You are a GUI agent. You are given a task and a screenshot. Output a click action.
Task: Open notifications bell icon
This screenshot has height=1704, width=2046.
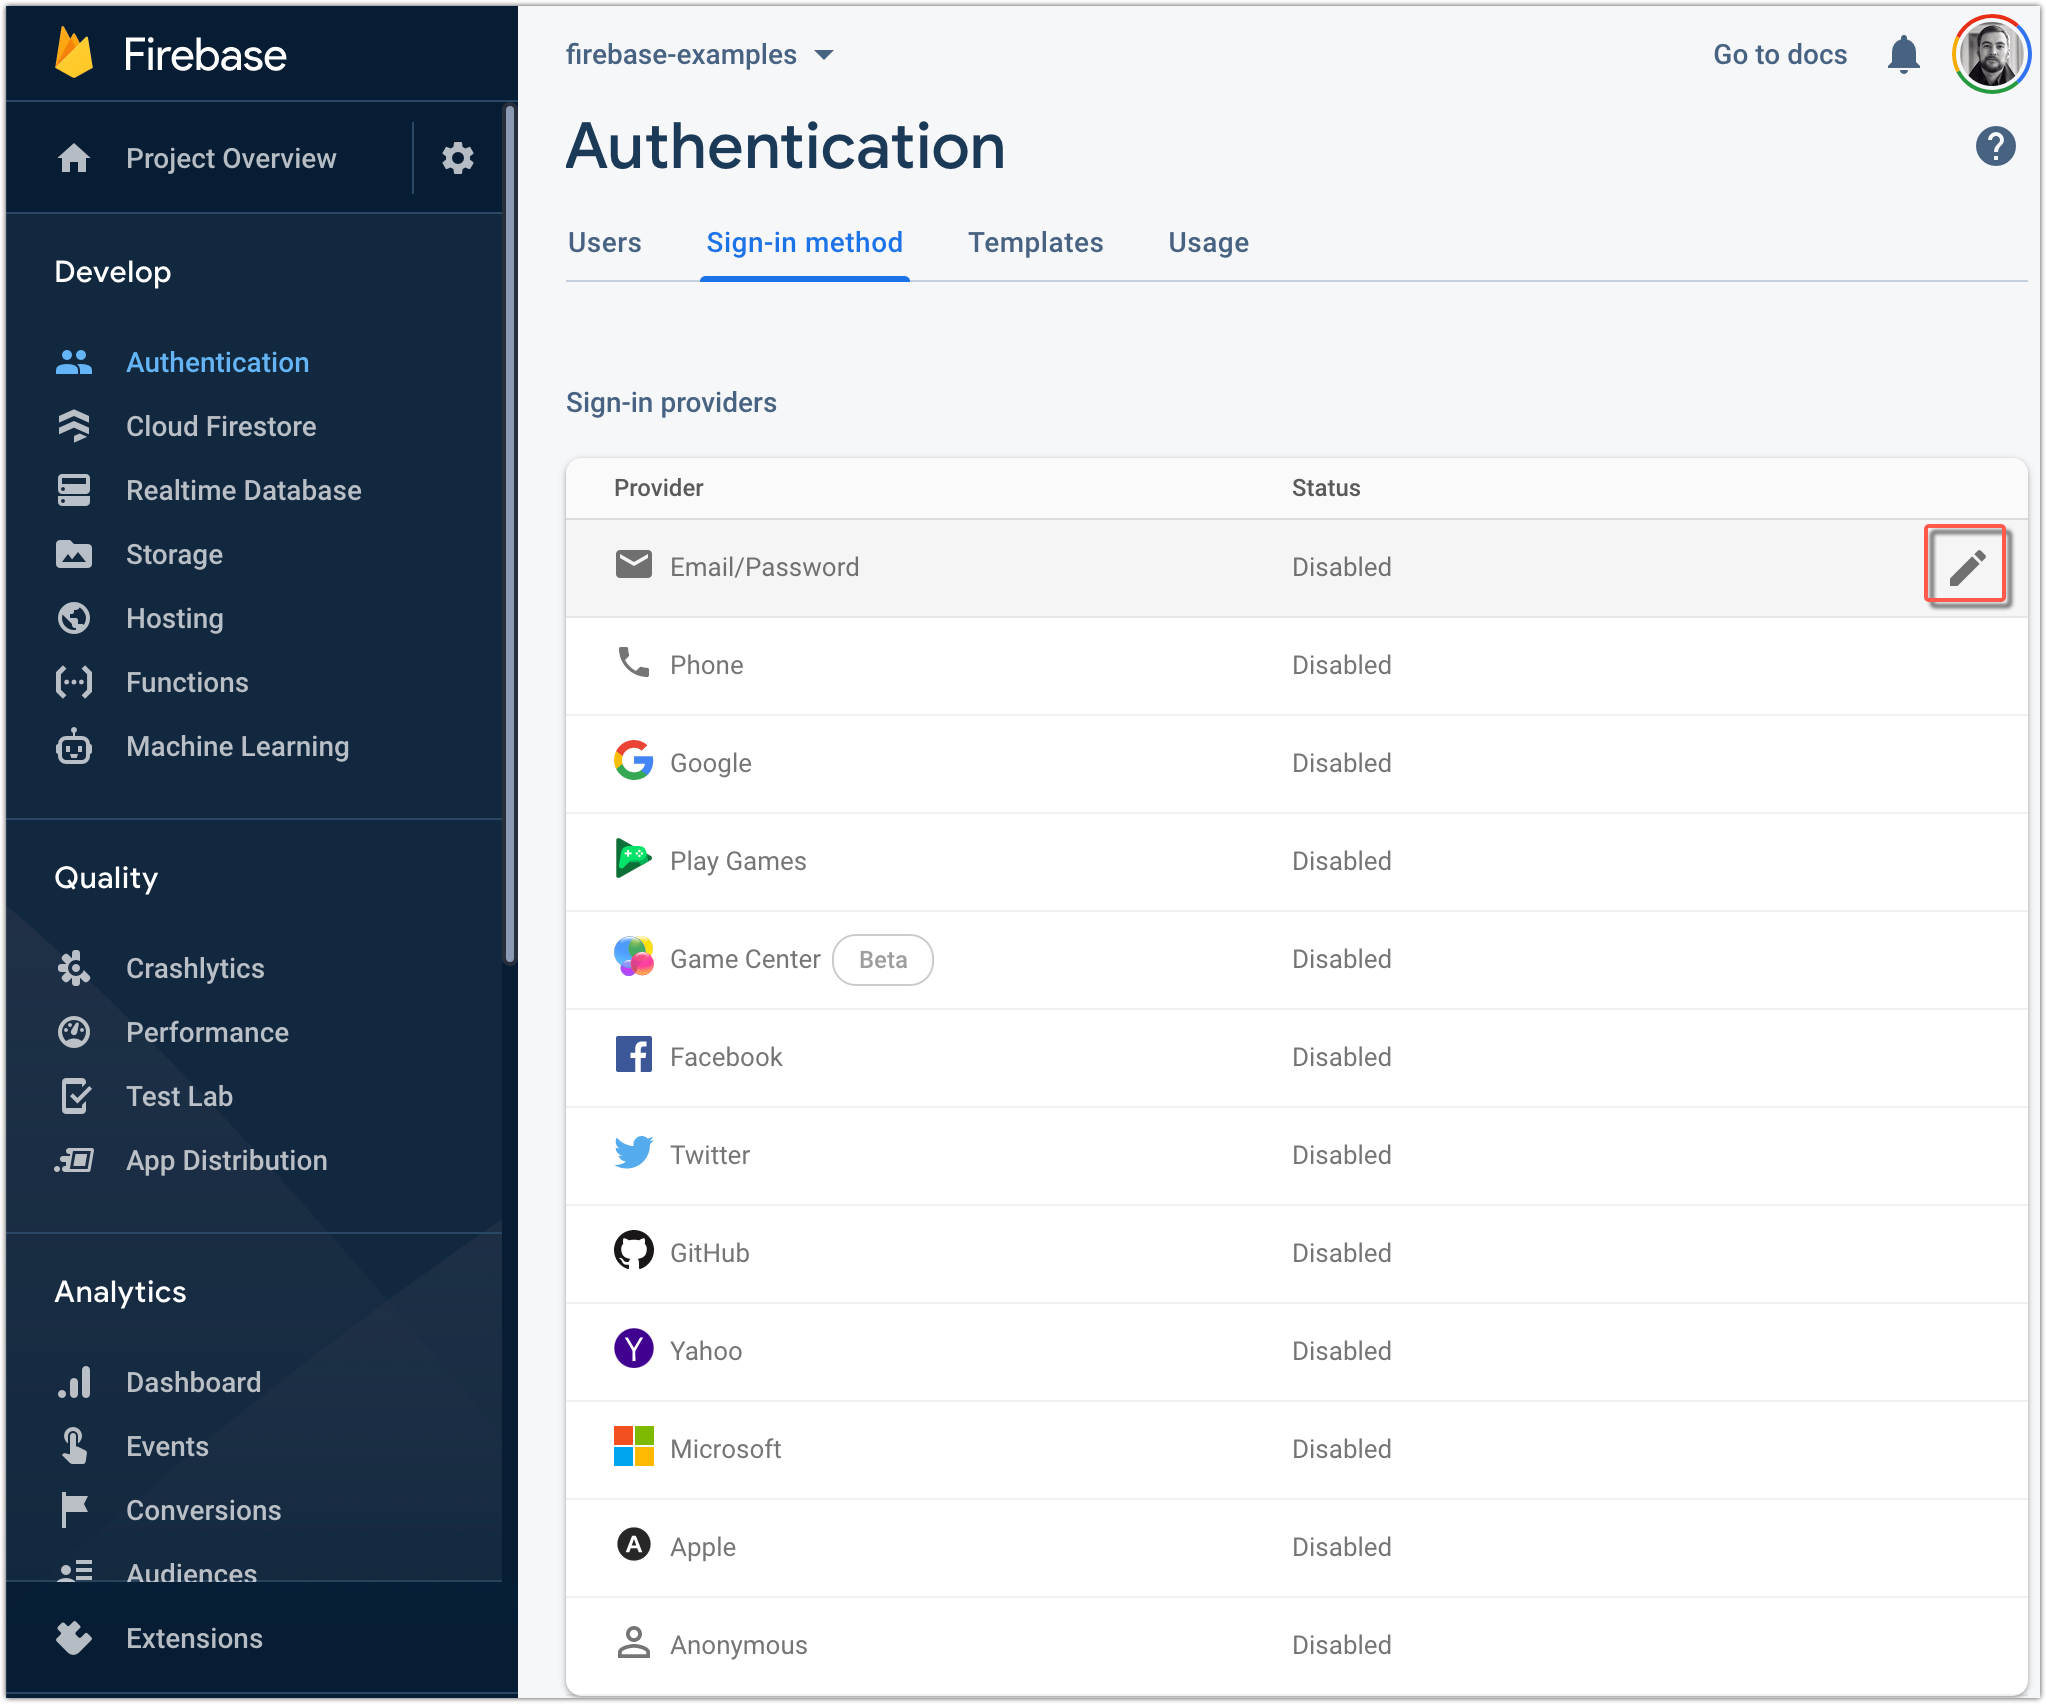coord(1904,54)
